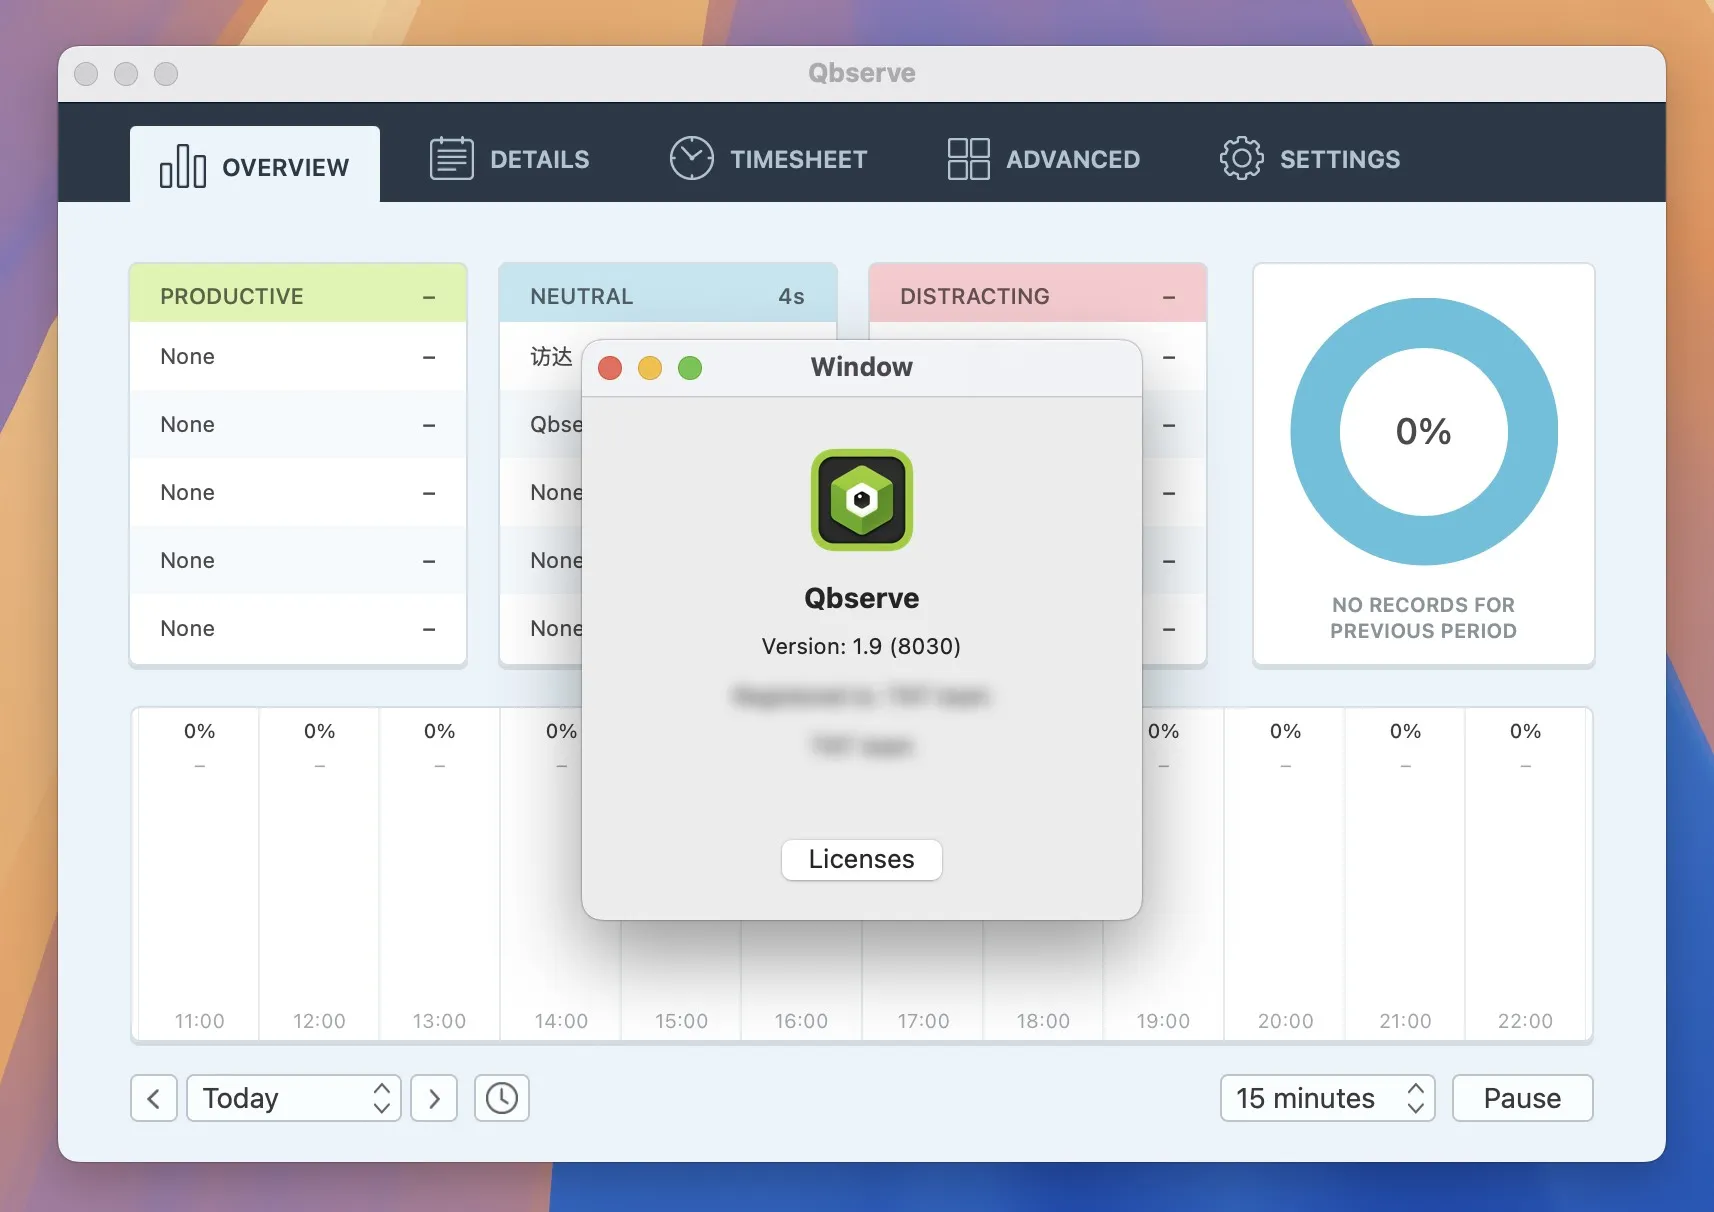This screenshot has width=1714, height=1212.
Task: Switch to the Advanced tab
Action: (x=1043, y=159)
